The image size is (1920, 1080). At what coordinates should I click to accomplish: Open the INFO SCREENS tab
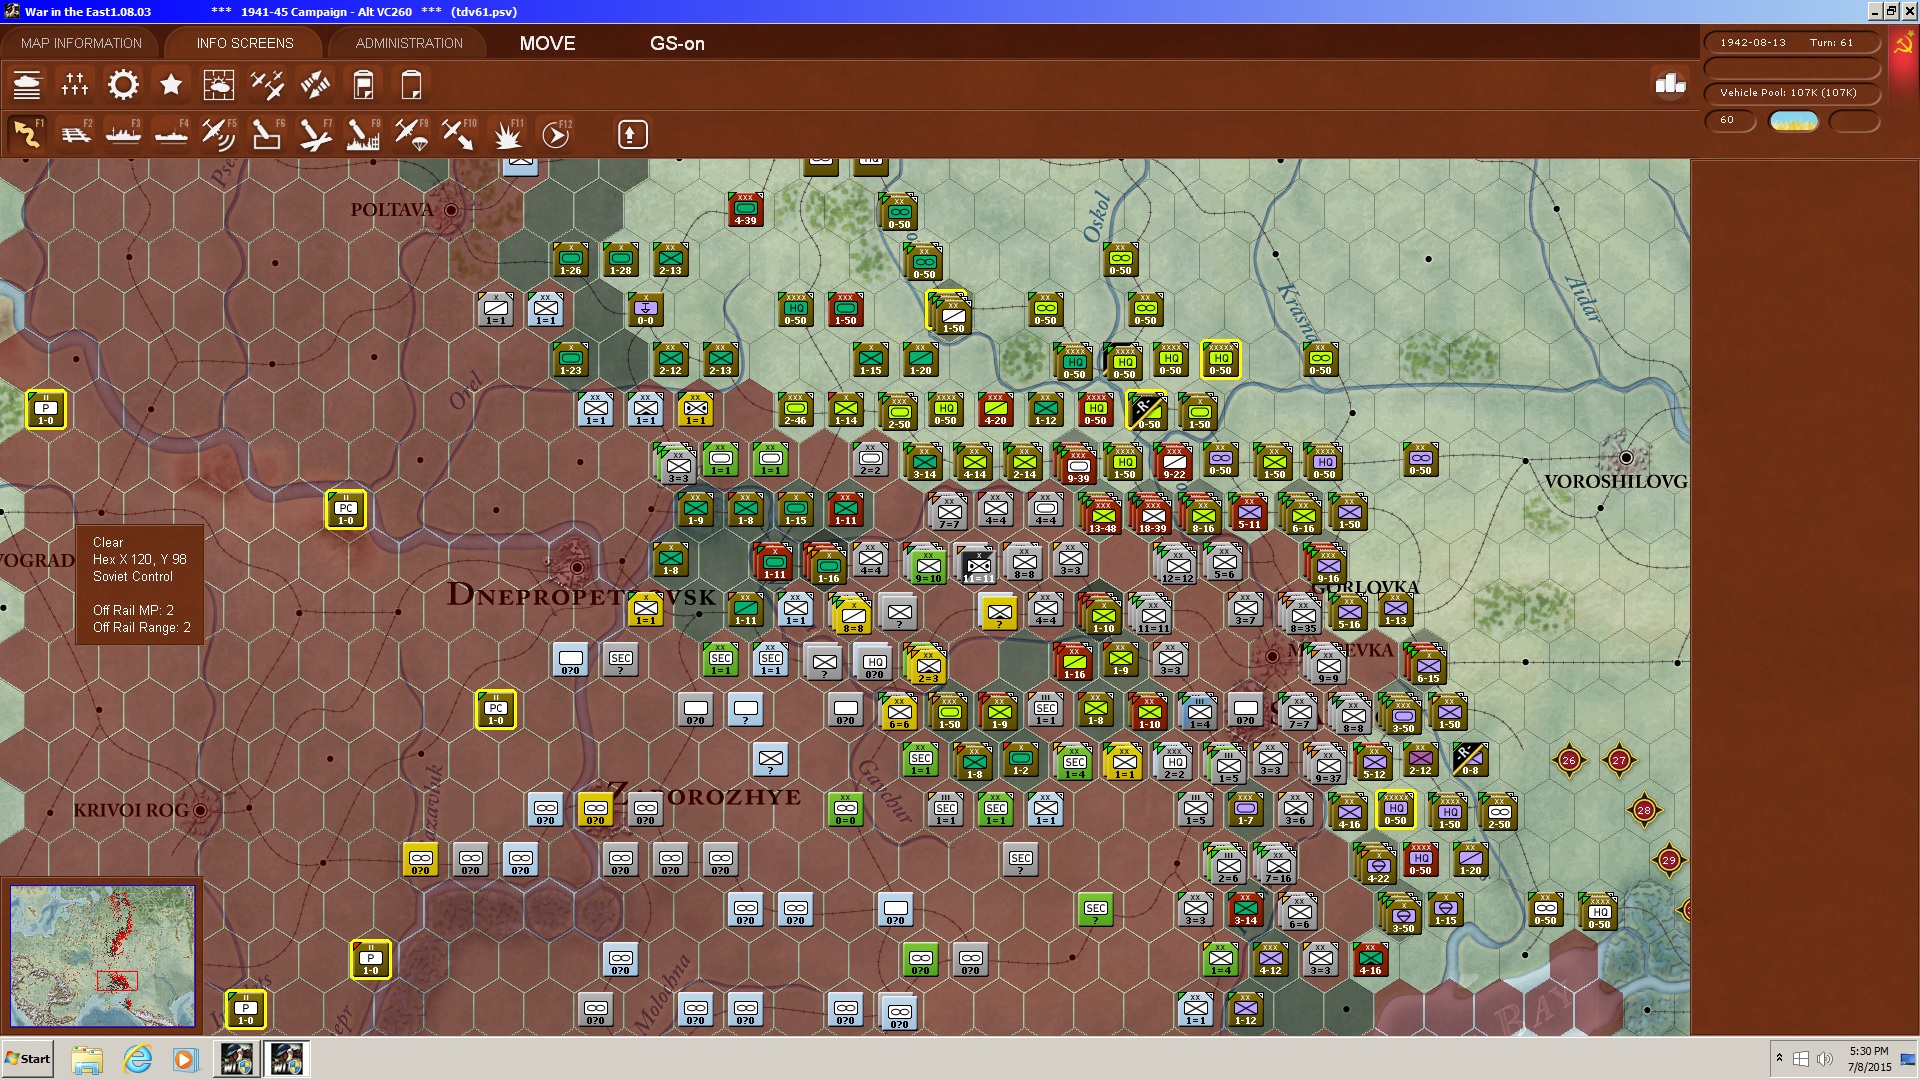pyautogui.click(x=245, y=43)
